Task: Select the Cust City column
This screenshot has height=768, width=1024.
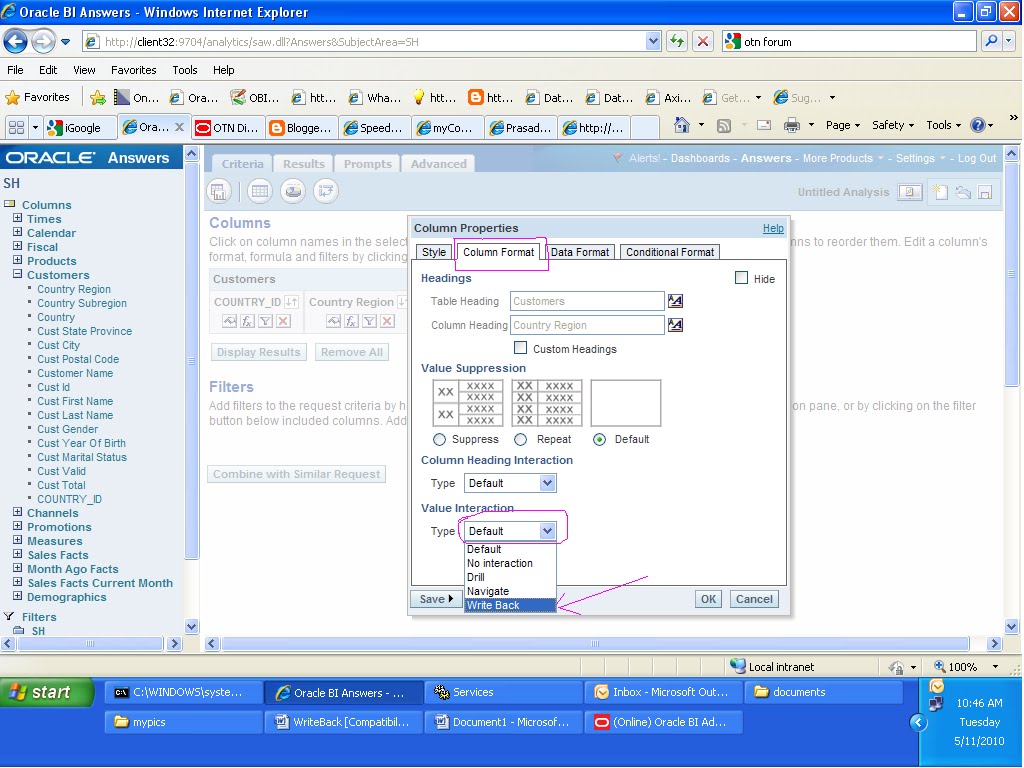Action: pyautogui.click(x=58, y=345)
